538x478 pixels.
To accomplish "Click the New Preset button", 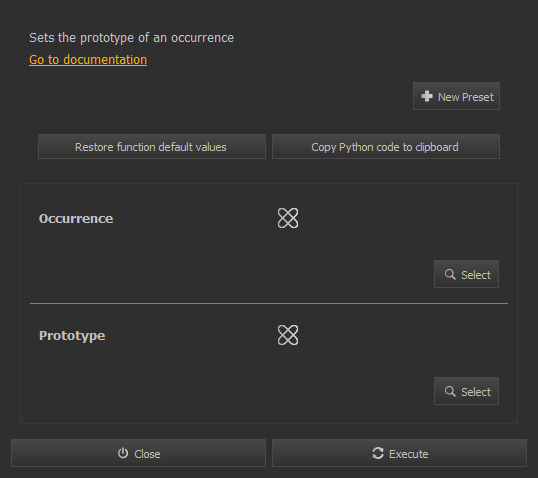I will pyautogui.click(x=456, y=96).
